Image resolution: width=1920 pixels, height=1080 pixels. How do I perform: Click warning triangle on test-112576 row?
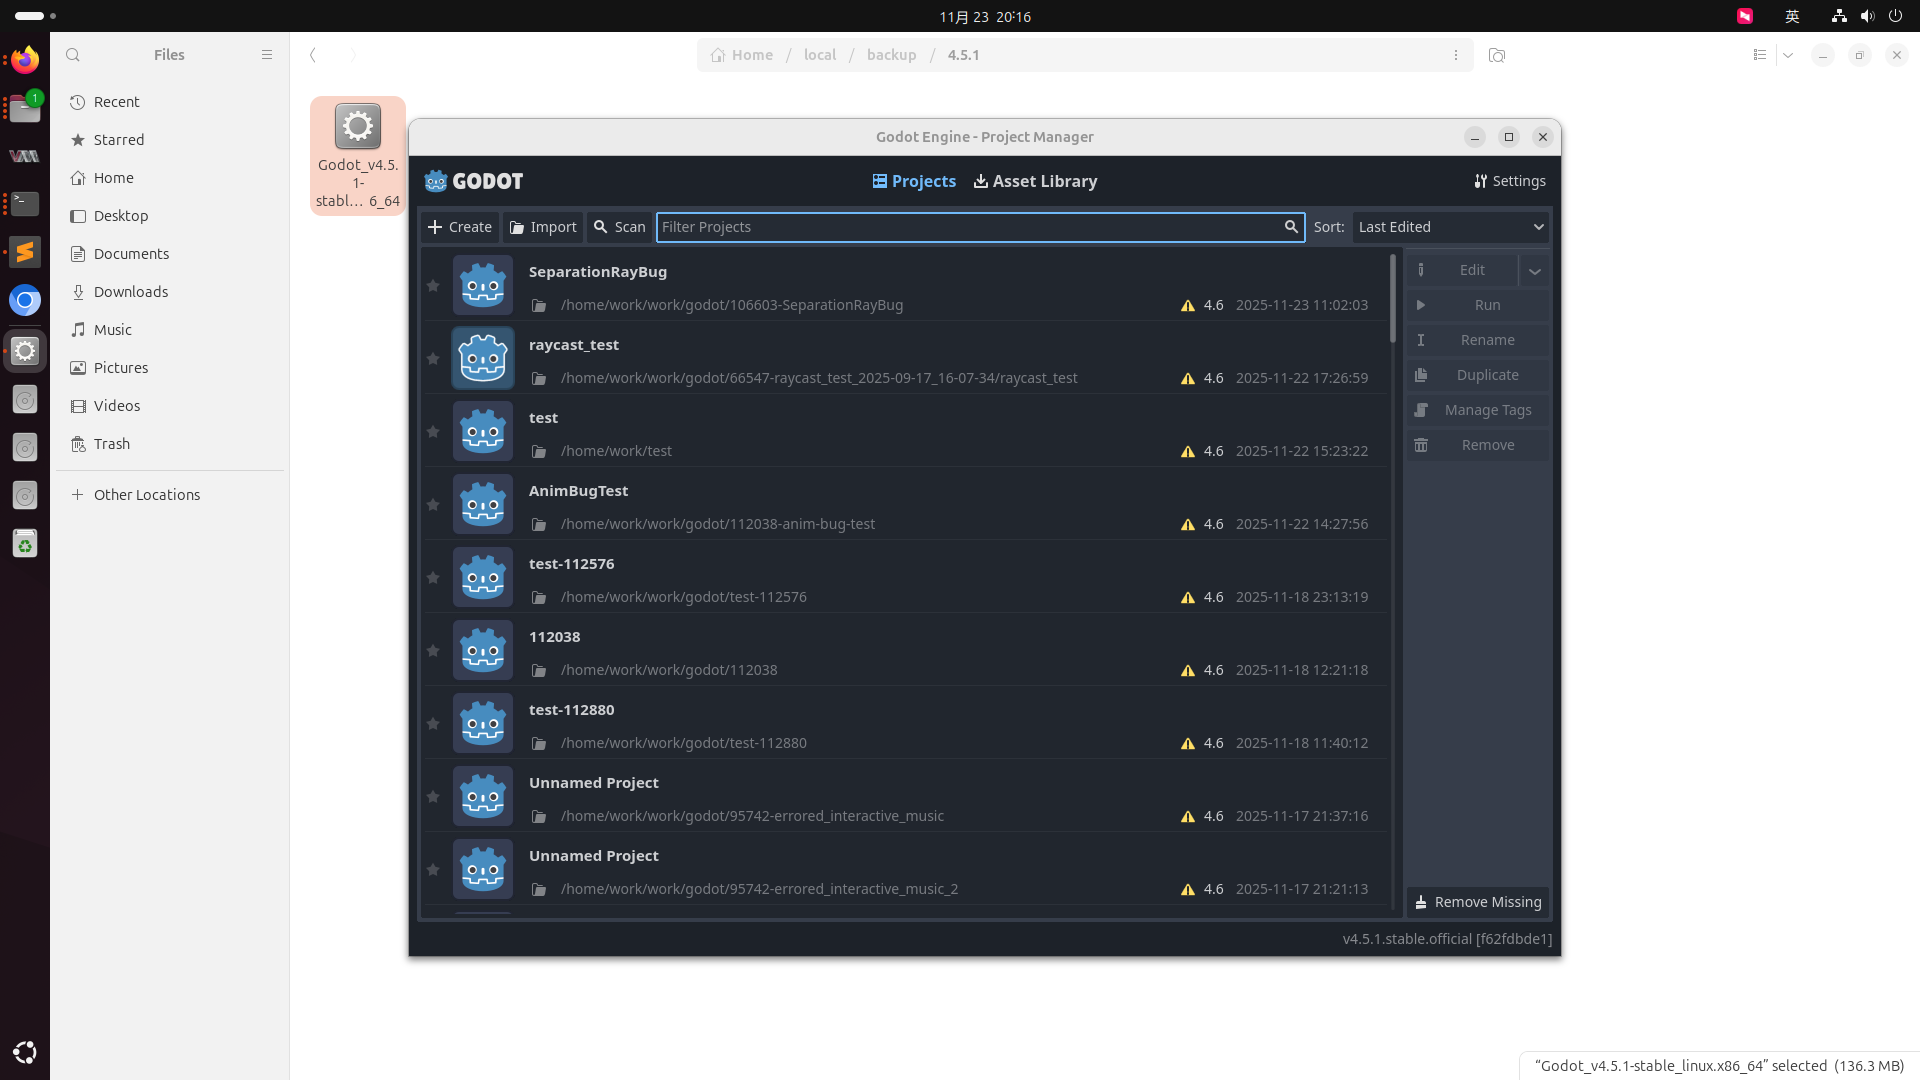(1187, 598)
